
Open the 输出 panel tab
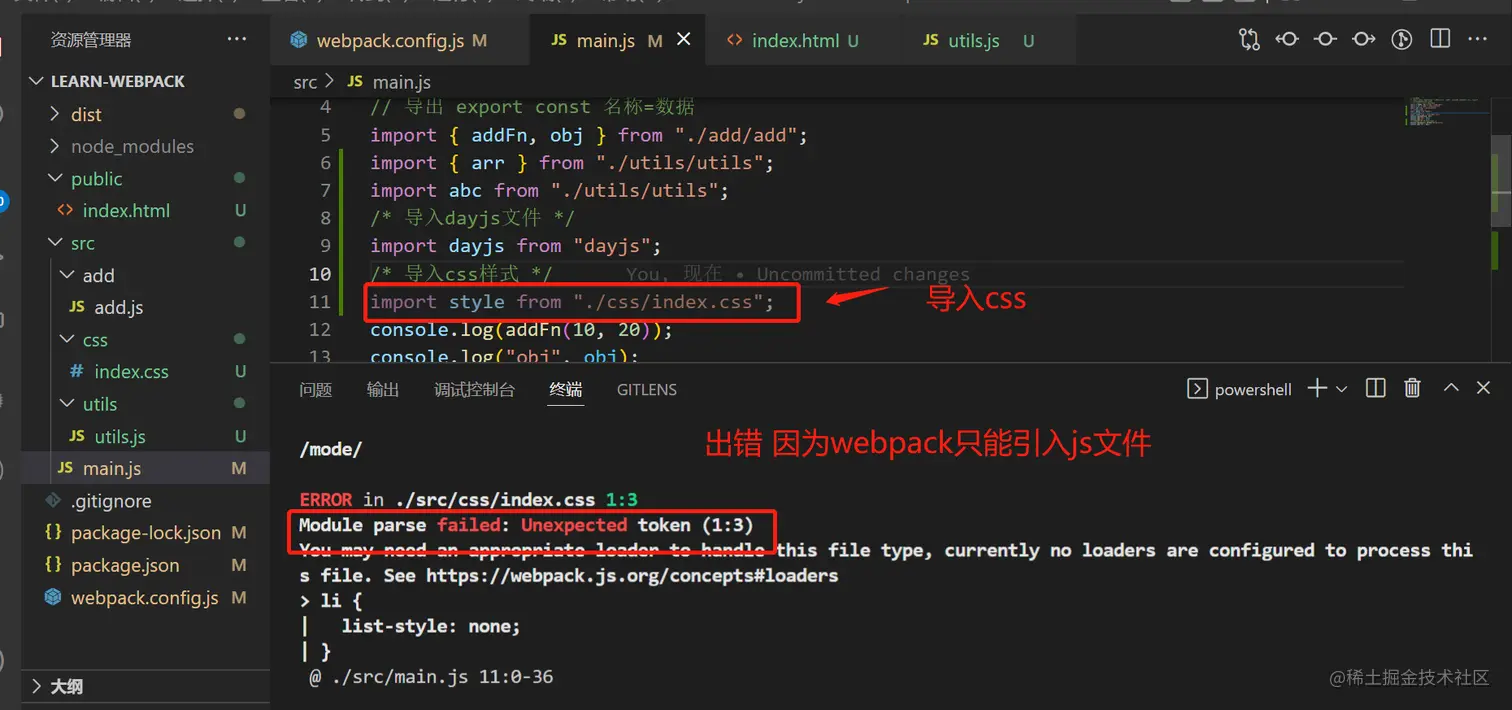(383, 389)
